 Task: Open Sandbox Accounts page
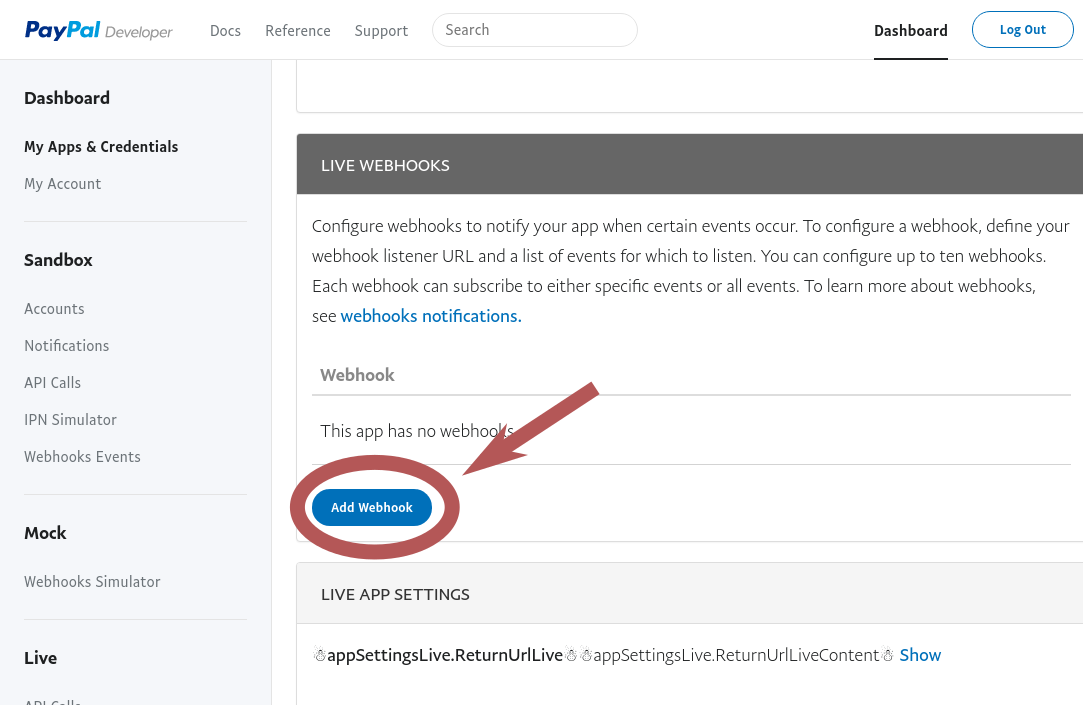pos(54,309)
